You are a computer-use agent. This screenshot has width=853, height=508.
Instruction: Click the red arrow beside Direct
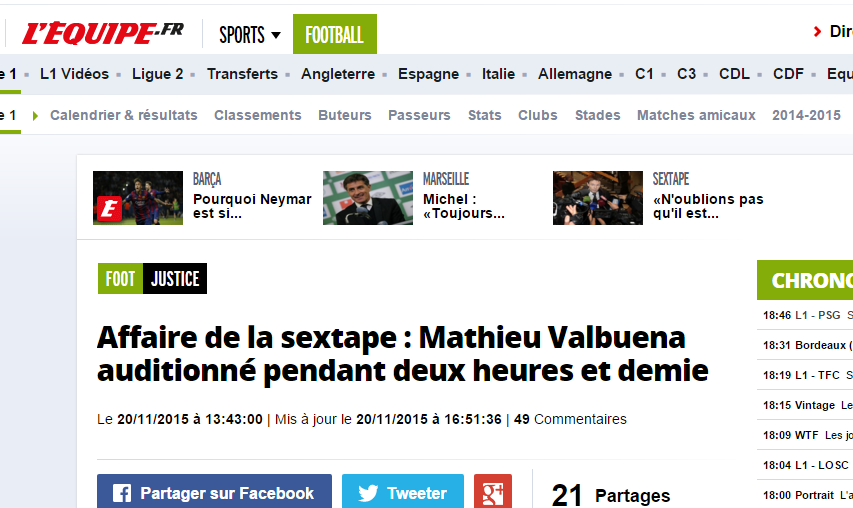coord(817,32)
